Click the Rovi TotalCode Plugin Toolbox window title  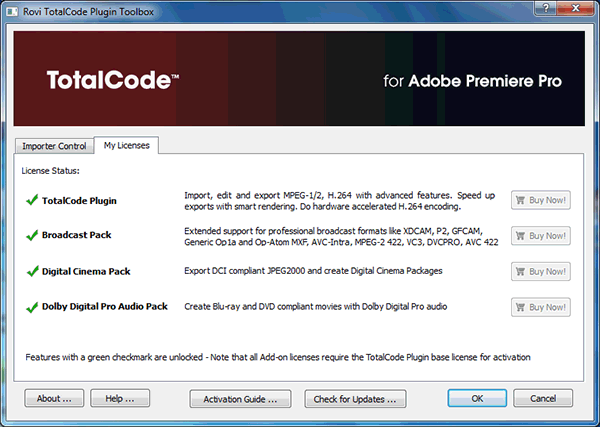pos(88,12)
